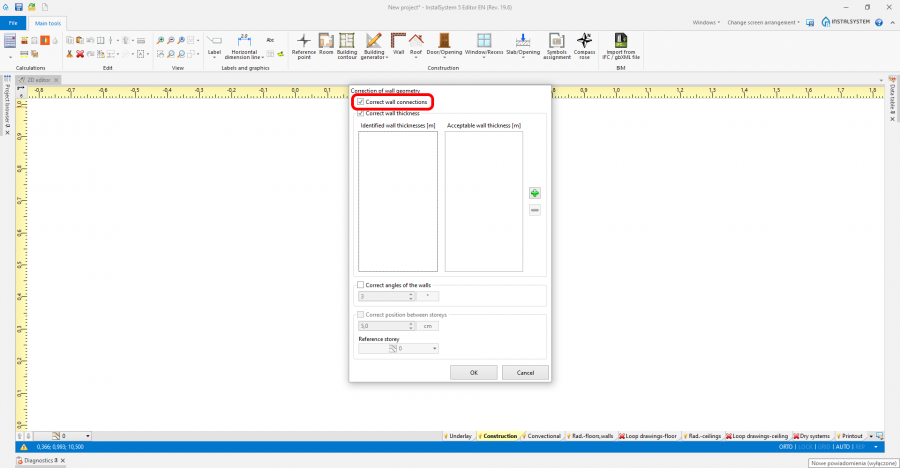Screen dimensions: 900x468
Task: Toggle the Correct wall thickness checkbox
Action: [361, 113]
